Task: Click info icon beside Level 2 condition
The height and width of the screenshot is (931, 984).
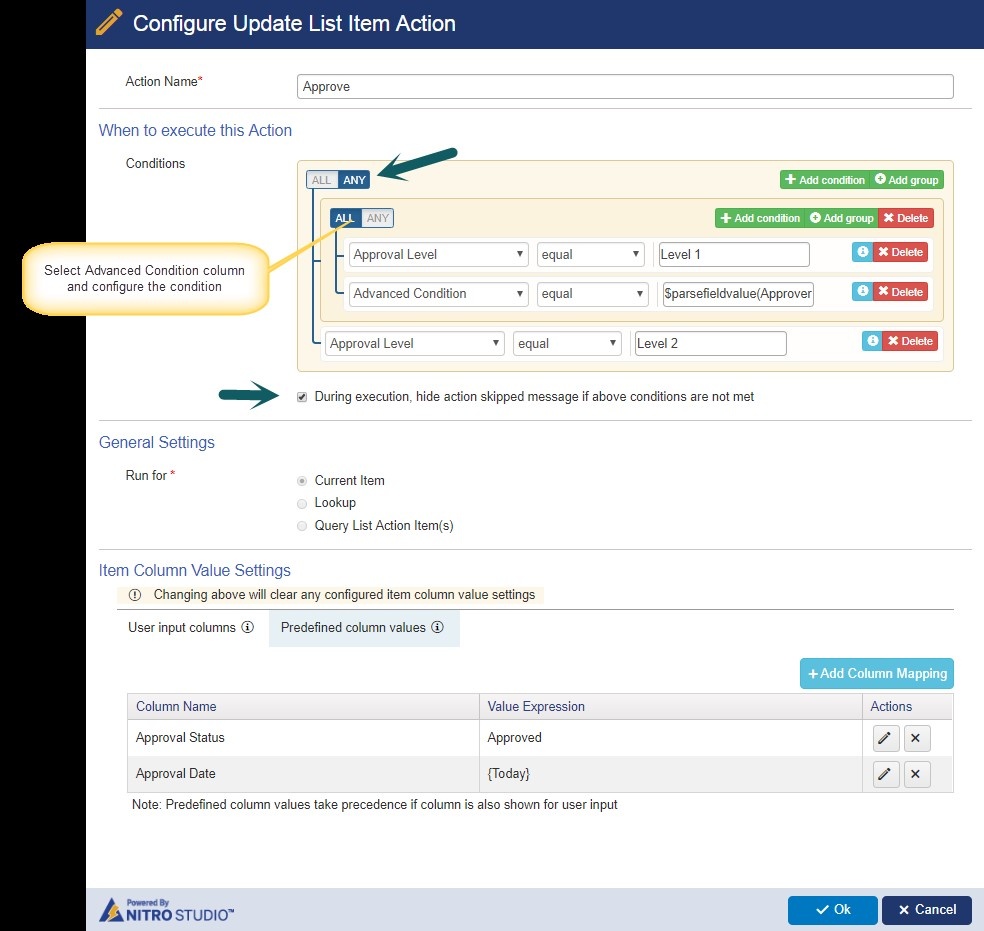Action: (x=873, y=341)
